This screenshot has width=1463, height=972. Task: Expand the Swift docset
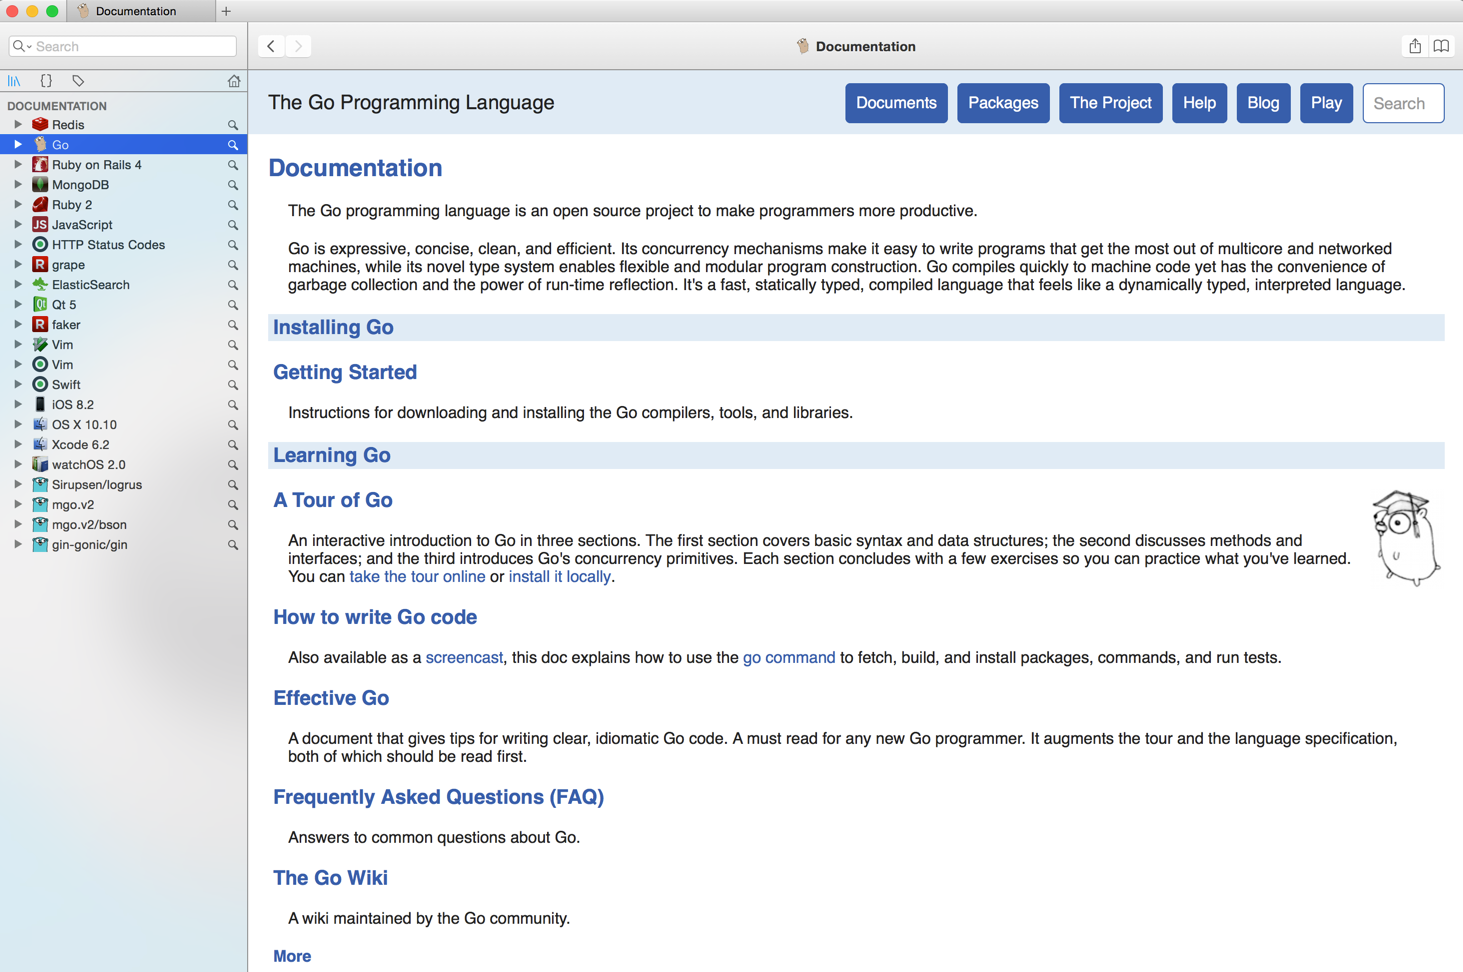click(18, 385)
